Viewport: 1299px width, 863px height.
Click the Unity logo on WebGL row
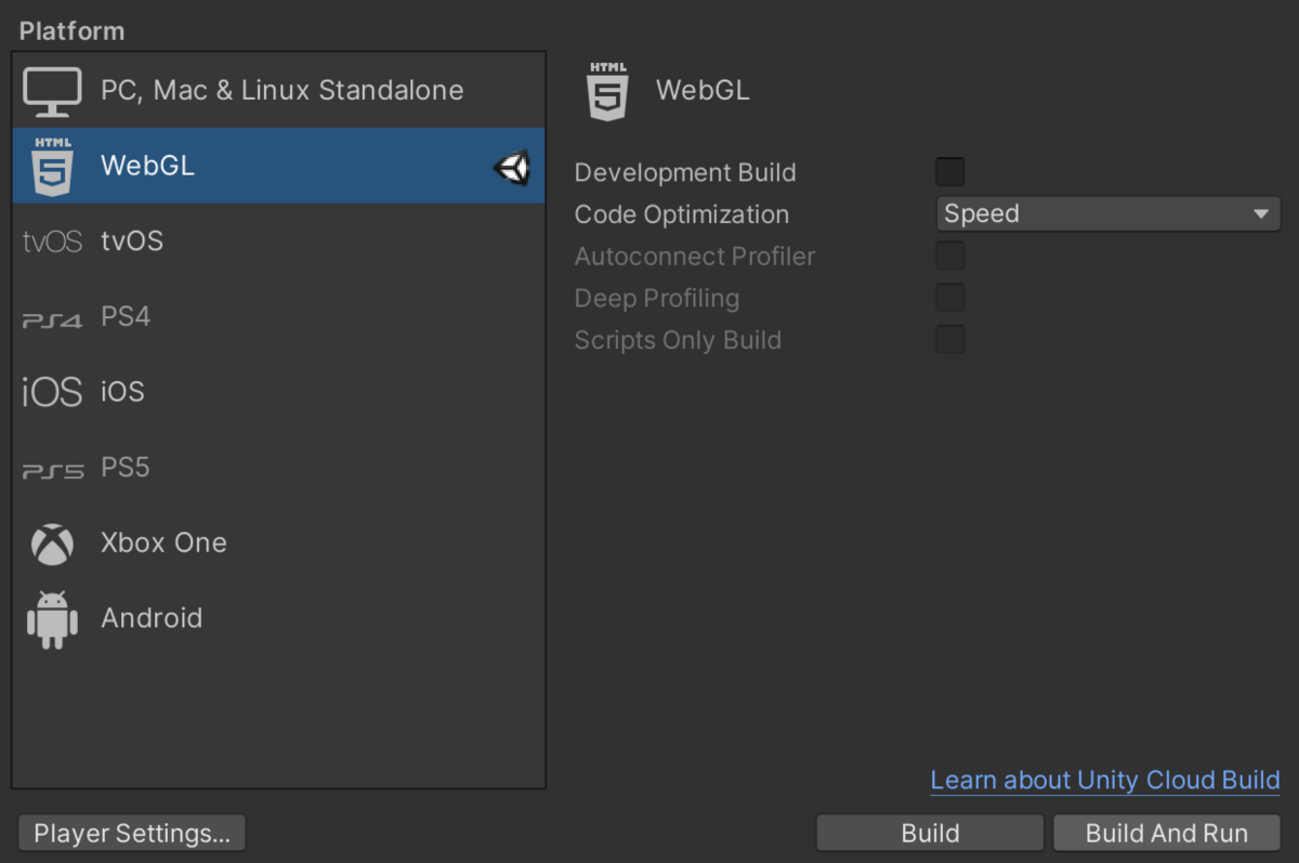512,167
